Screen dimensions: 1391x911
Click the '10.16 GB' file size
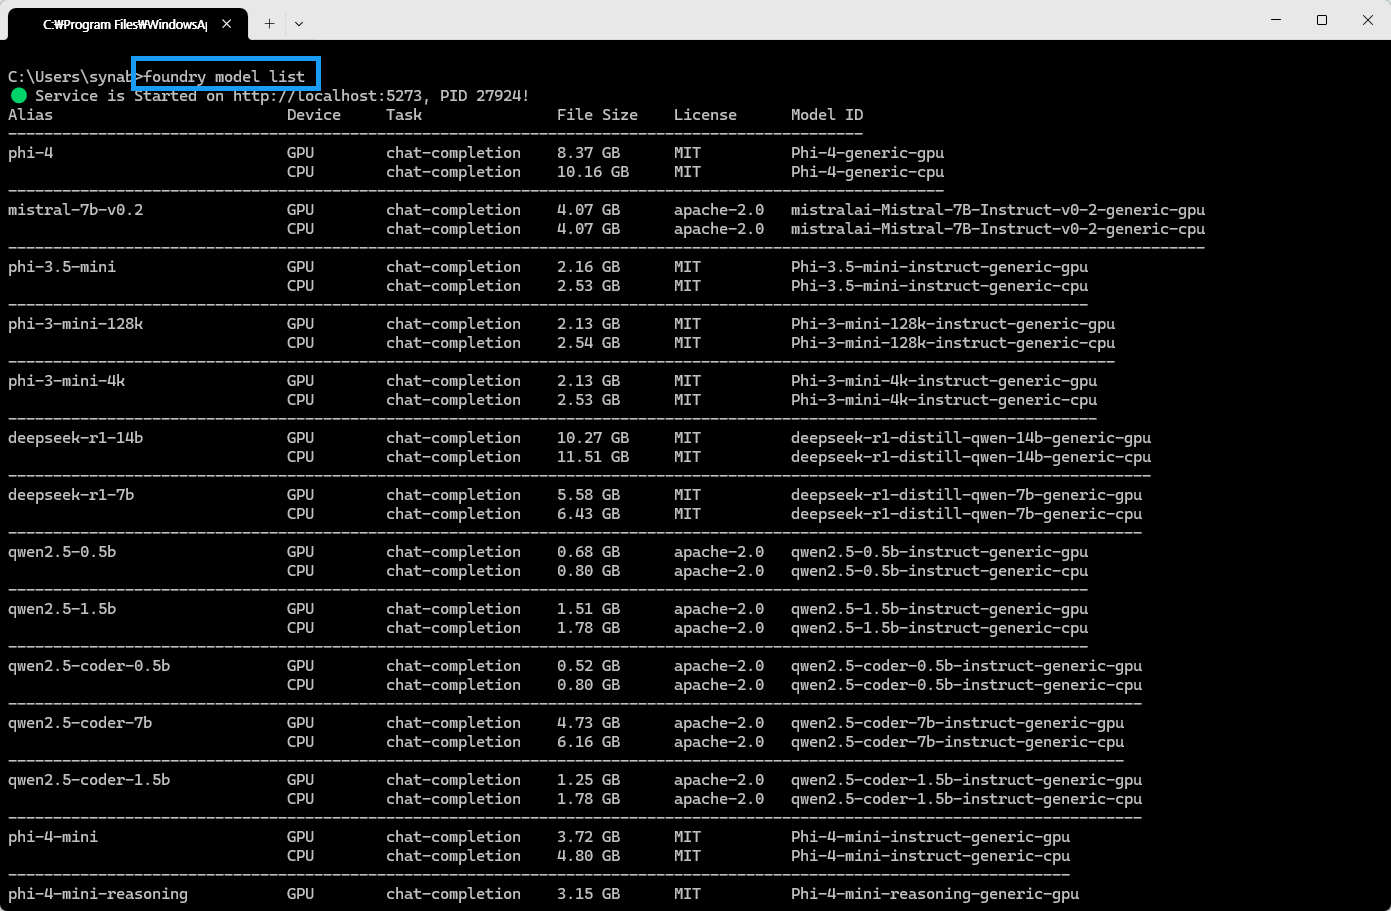coord(593,172)
